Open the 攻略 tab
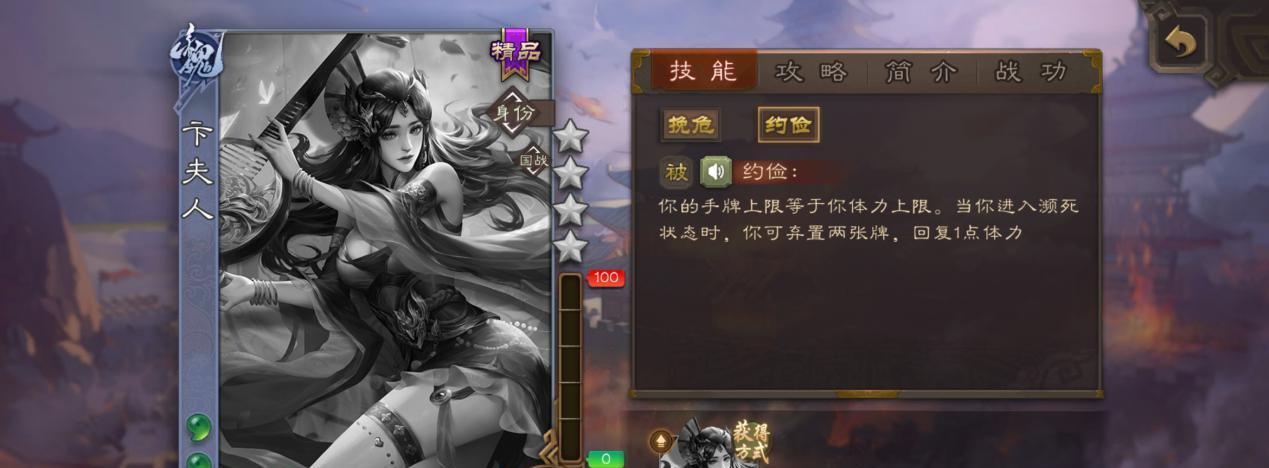The image size is (1269, 468). coord(812,72)
